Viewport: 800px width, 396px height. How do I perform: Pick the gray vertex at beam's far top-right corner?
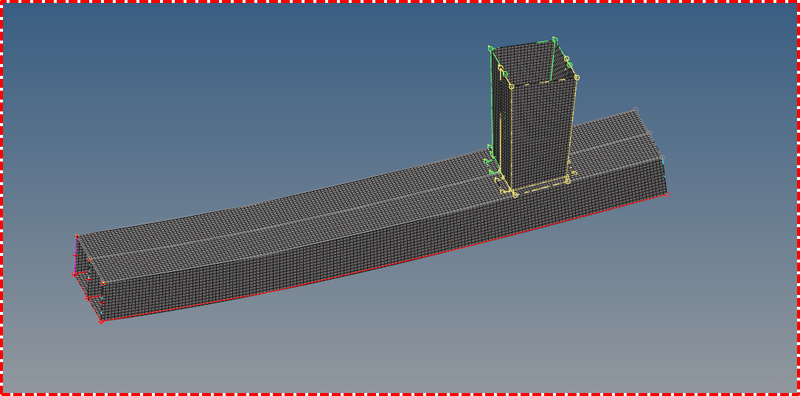click(635, 110)
